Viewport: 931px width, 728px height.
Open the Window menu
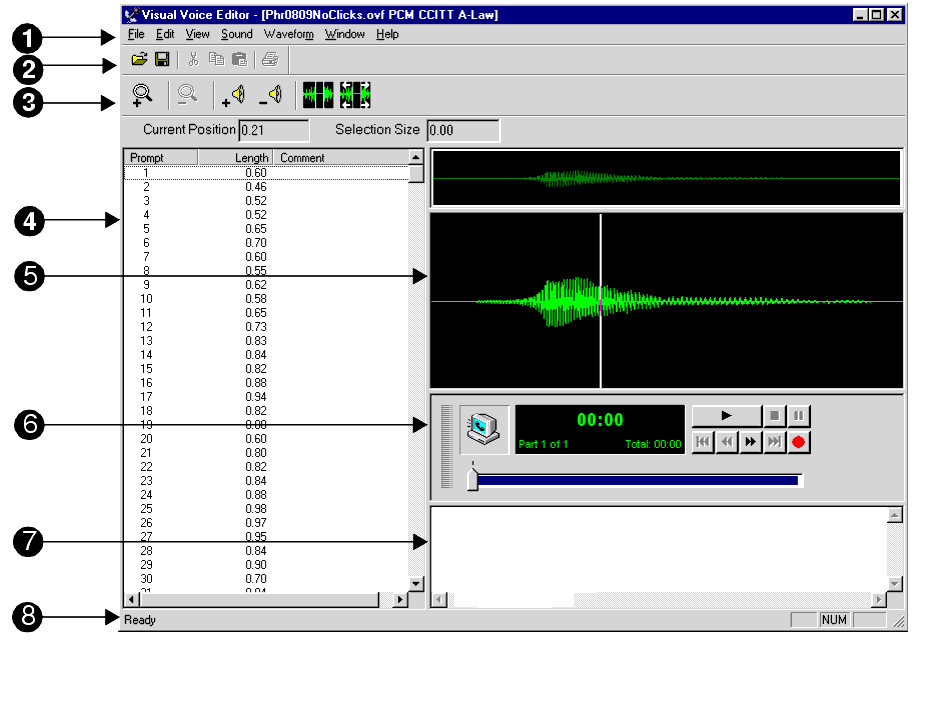click(344, 34)
